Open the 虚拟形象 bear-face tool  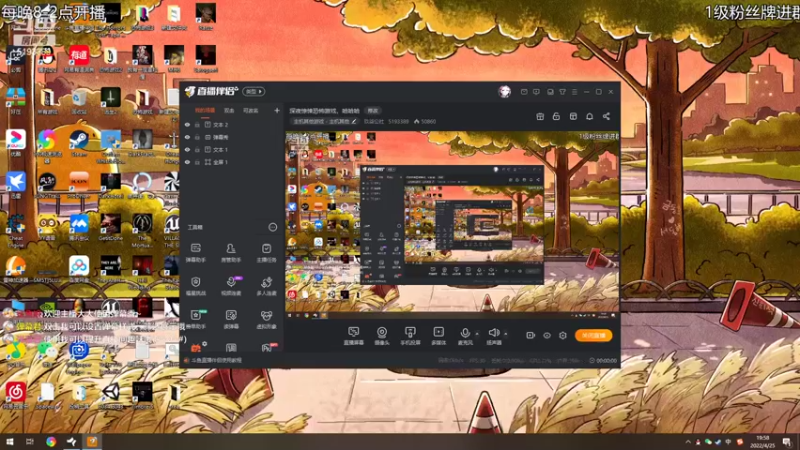[266, 319]
